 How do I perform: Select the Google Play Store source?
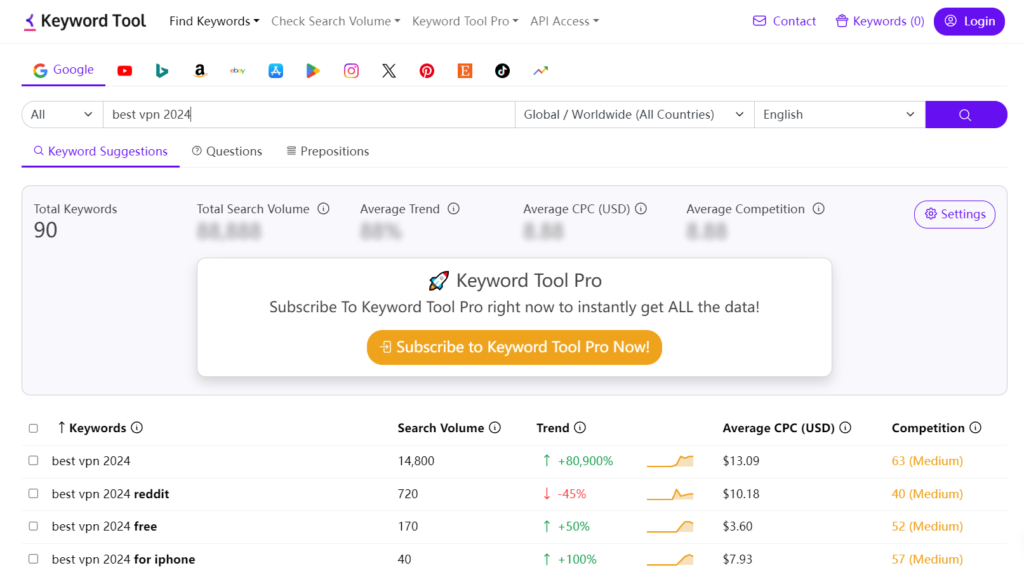(313, 71)
